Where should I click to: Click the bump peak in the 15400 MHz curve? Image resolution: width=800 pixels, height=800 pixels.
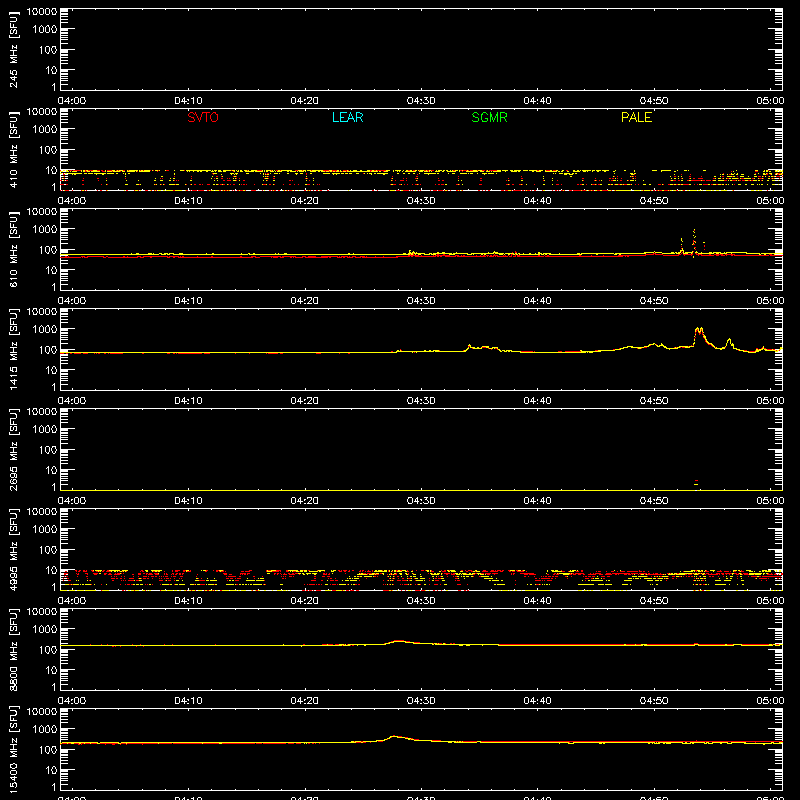[394, 736]
